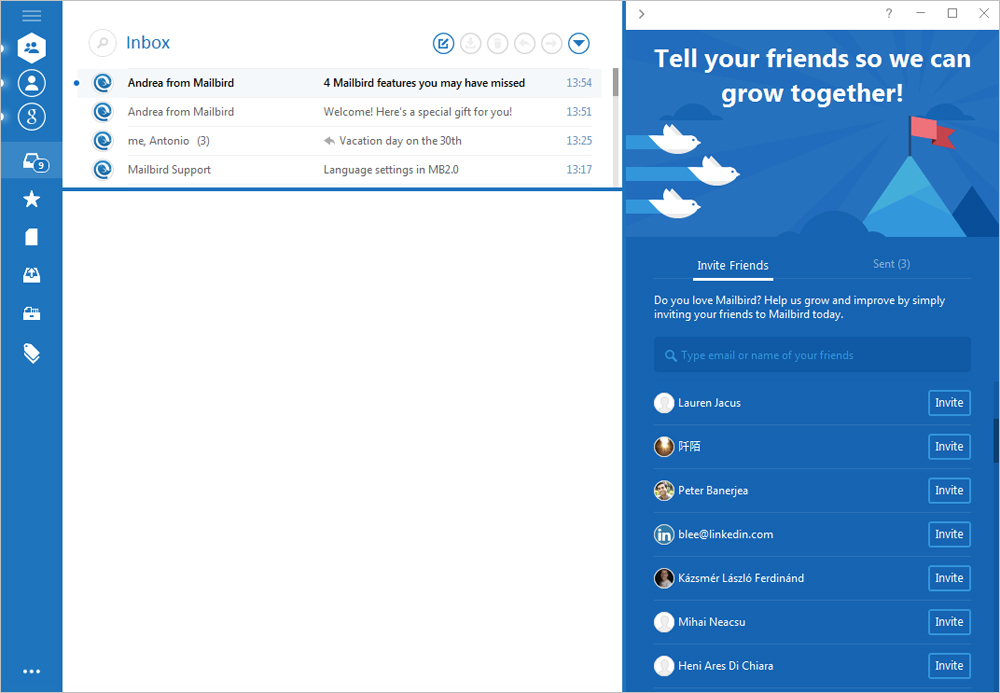Invite blee@linkedin.com
The height and width of the screenshot is (693, 1000).
click(949, 534)
